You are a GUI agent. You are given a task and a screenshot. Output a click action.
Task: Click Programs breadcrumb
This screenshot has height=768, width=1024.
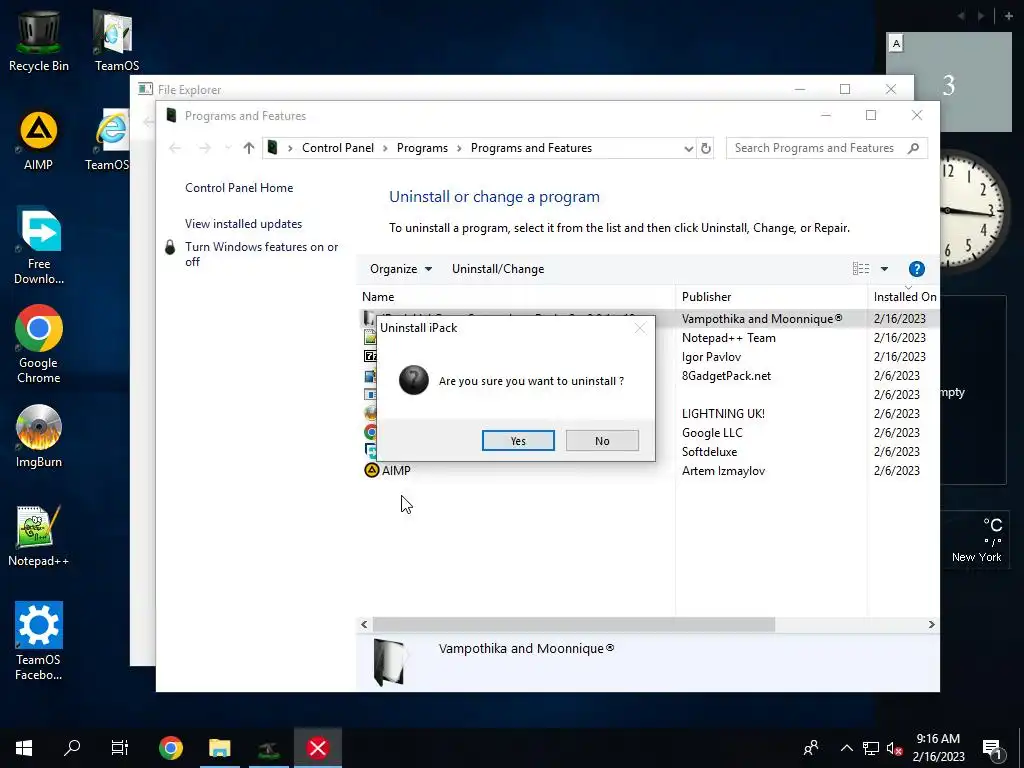point(422,148)
